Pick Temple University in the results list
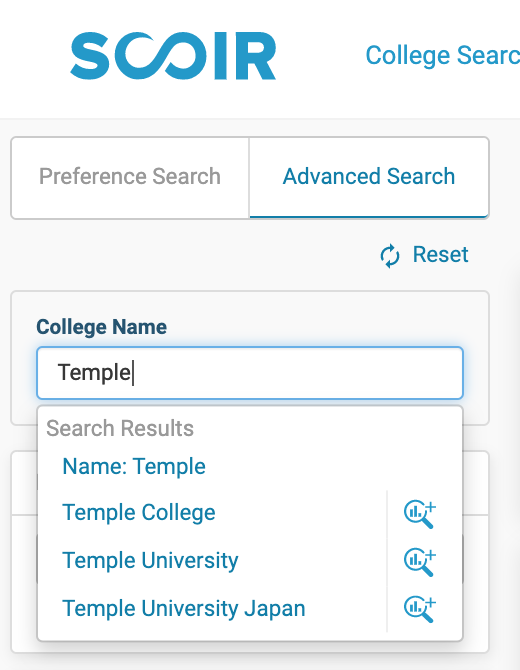This screenshot has width=520, height=670. [x=150, y=560]
